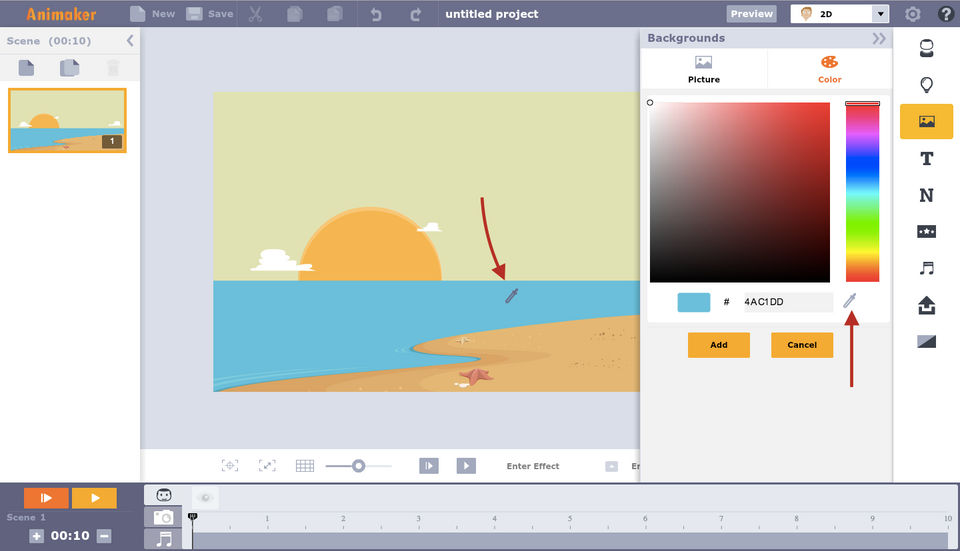This screenshot has width=960, height=551.
Task: Select the camera timeline track
Action: [x=163, y=518]
